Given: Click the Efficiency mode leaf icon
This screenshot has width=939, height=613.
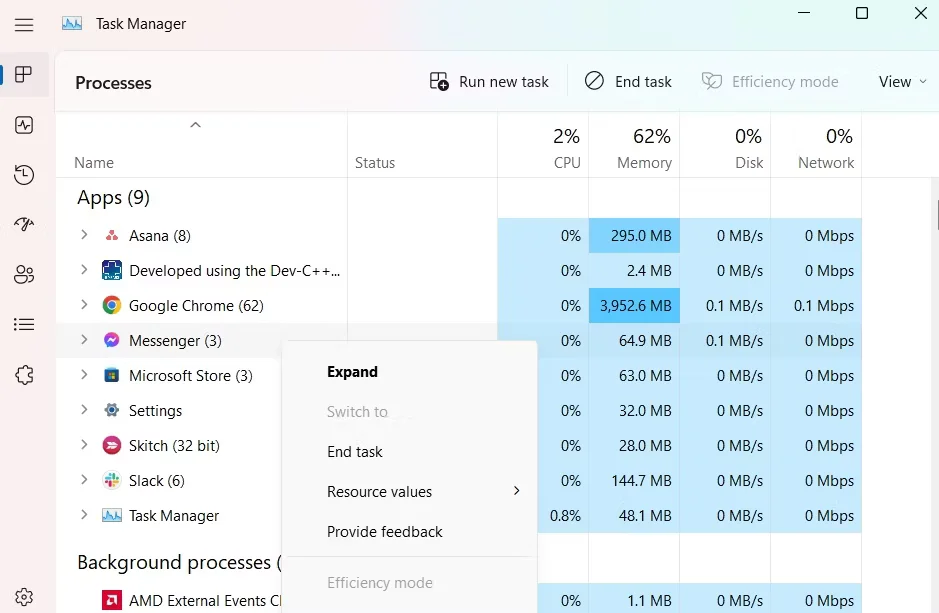Looking at the screenshot, I should (x=712, y=81).
